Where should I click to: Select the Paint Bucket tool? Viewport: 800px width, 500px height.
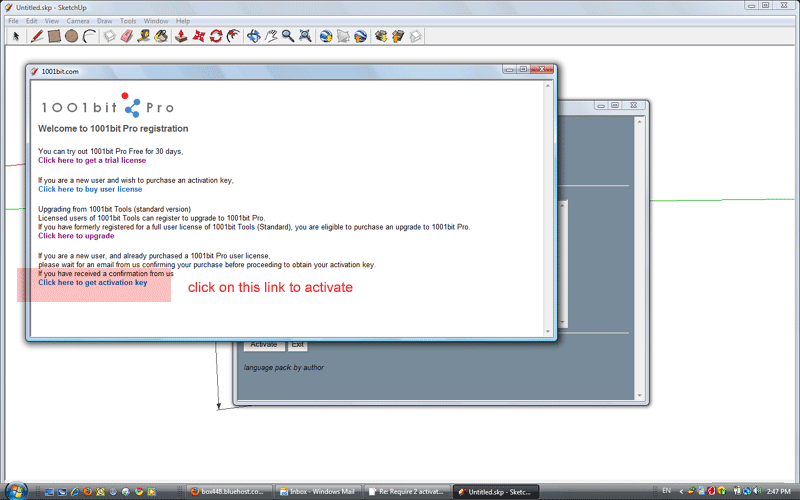tap(161, 36)
